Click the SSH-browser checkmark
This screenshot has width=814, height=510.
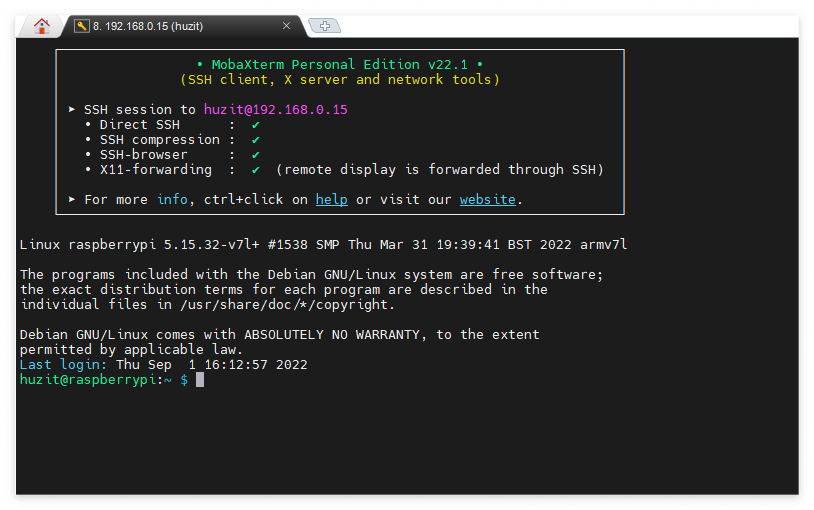255,155
